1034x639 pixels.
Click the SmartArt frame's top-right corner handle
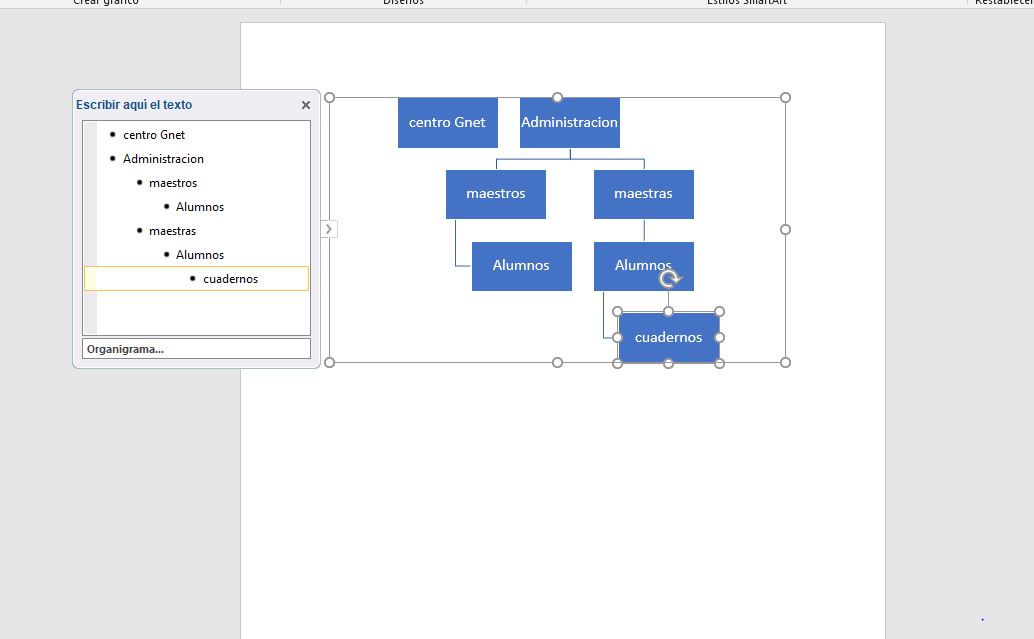point(785,98)
